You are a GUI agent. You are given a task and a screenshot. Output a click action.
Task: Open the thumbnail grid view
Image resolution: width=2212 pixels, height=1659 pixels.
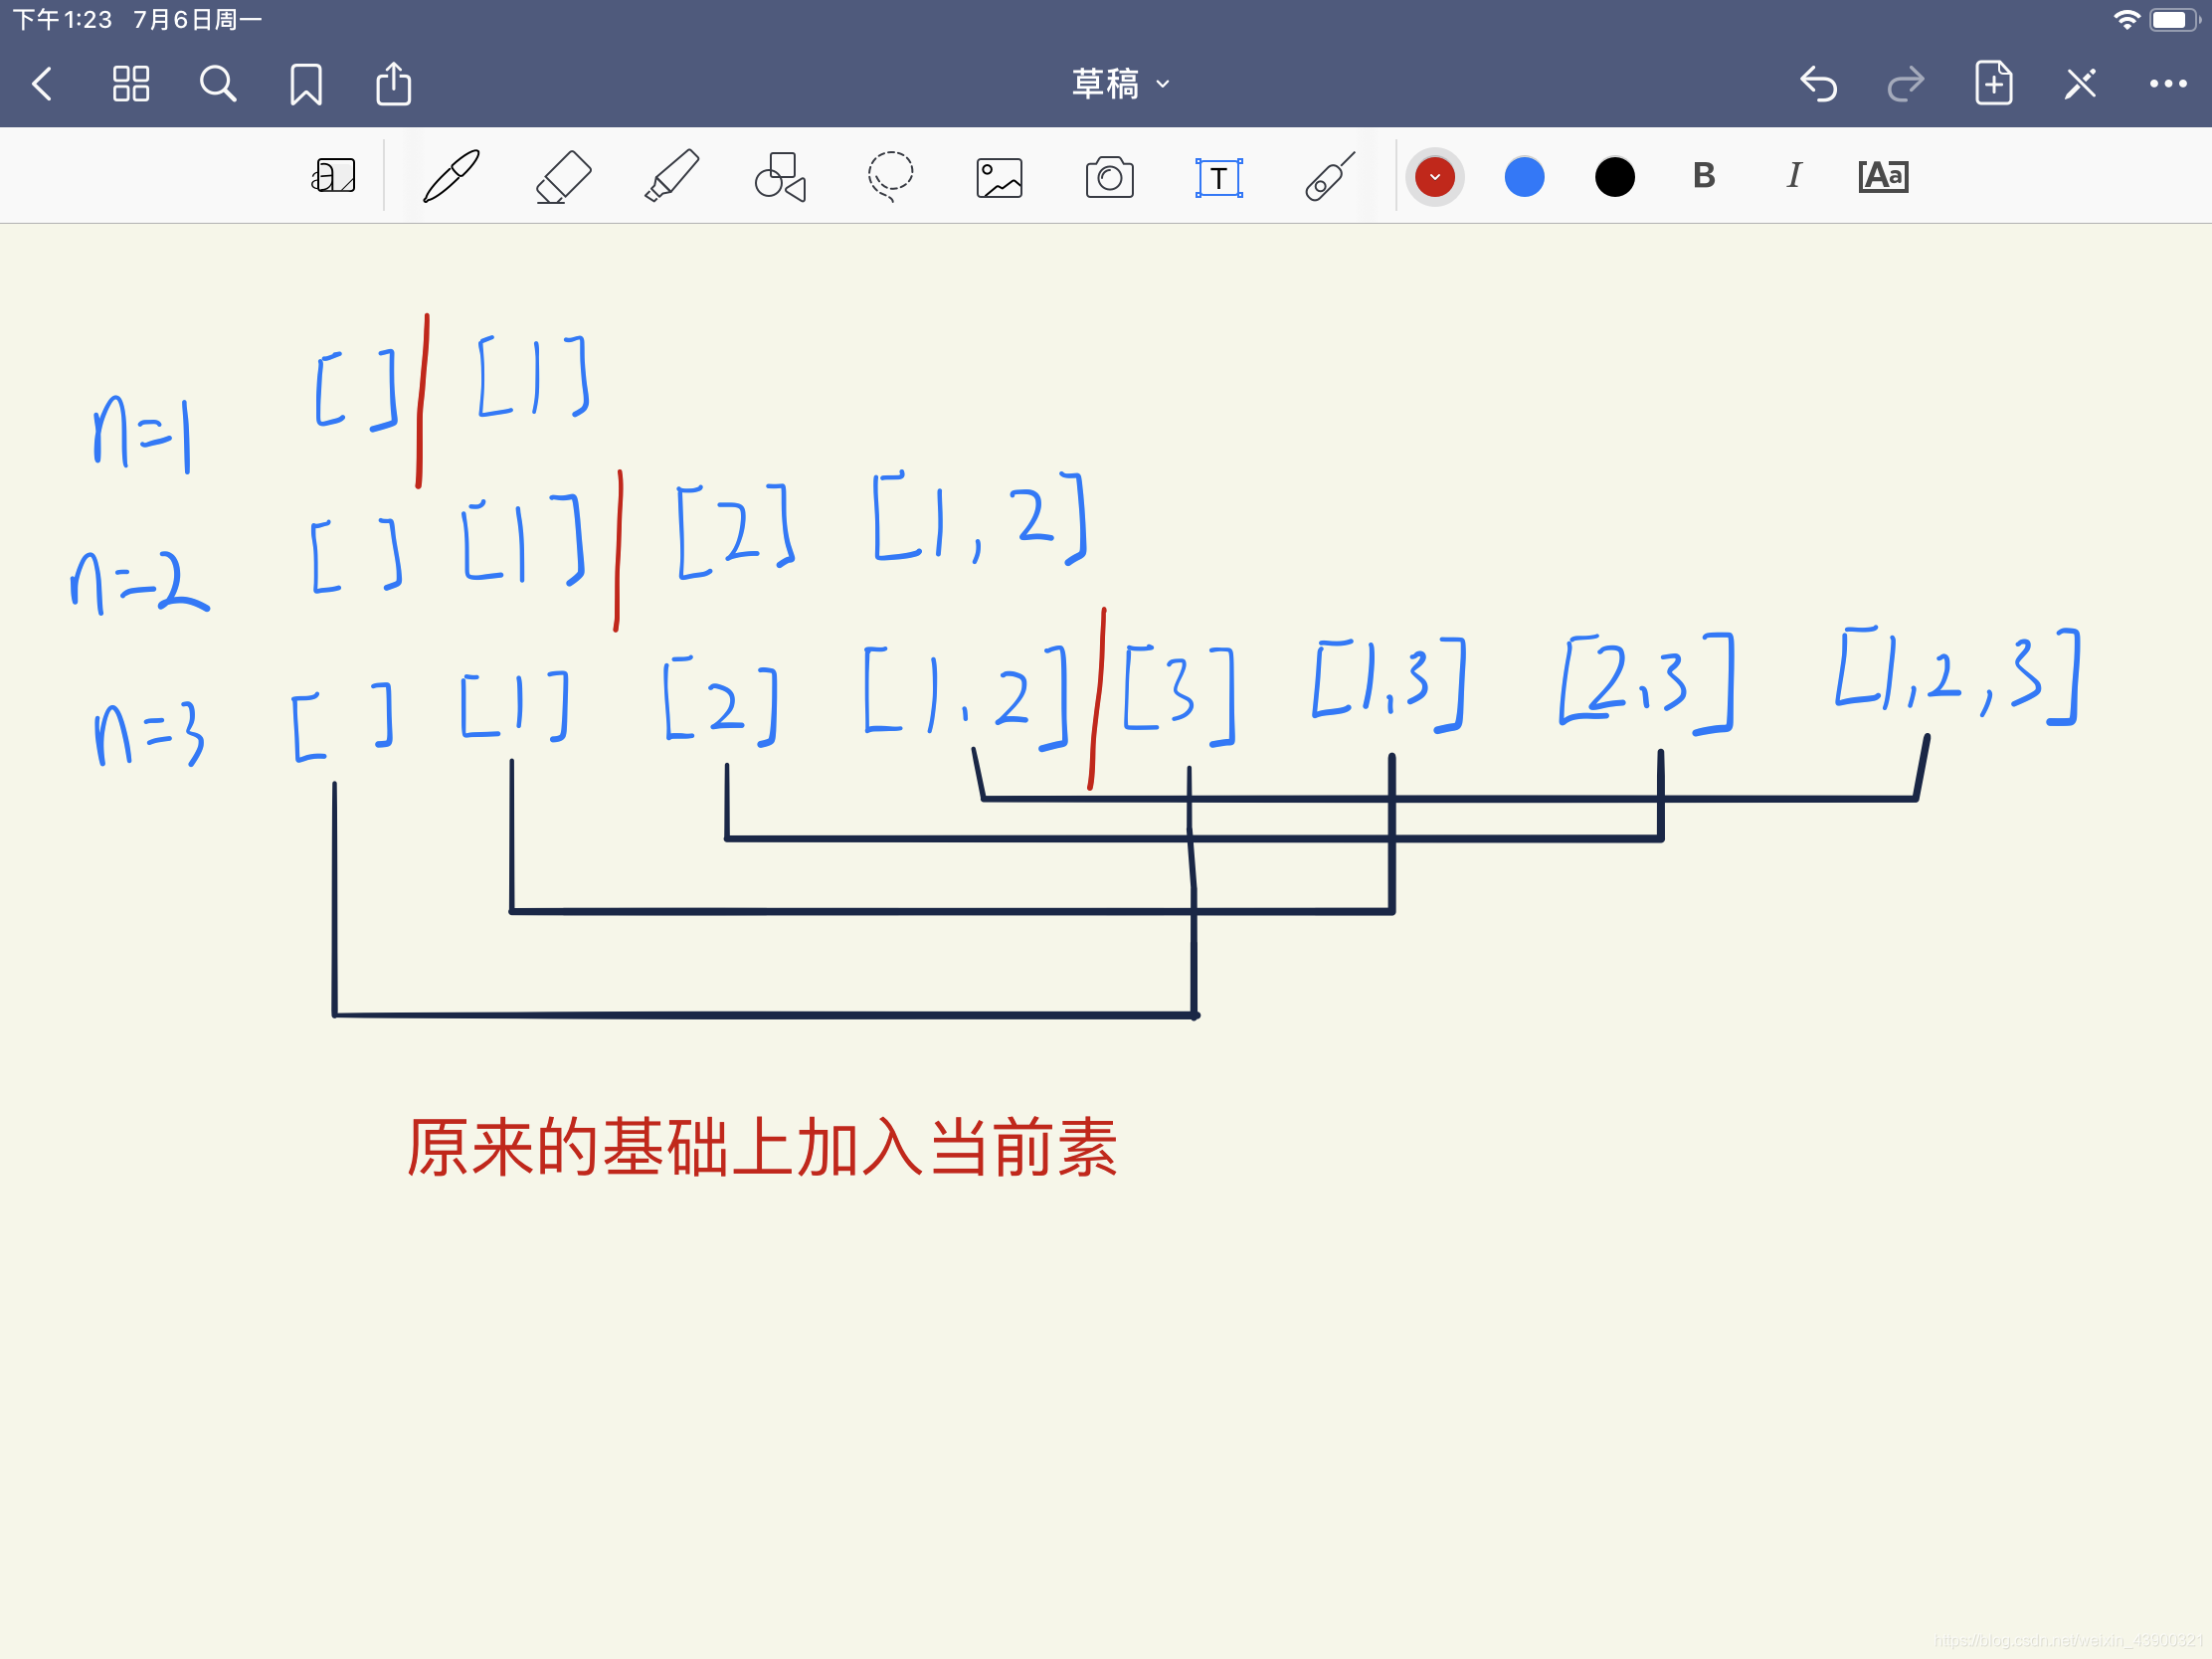(131, 84)
